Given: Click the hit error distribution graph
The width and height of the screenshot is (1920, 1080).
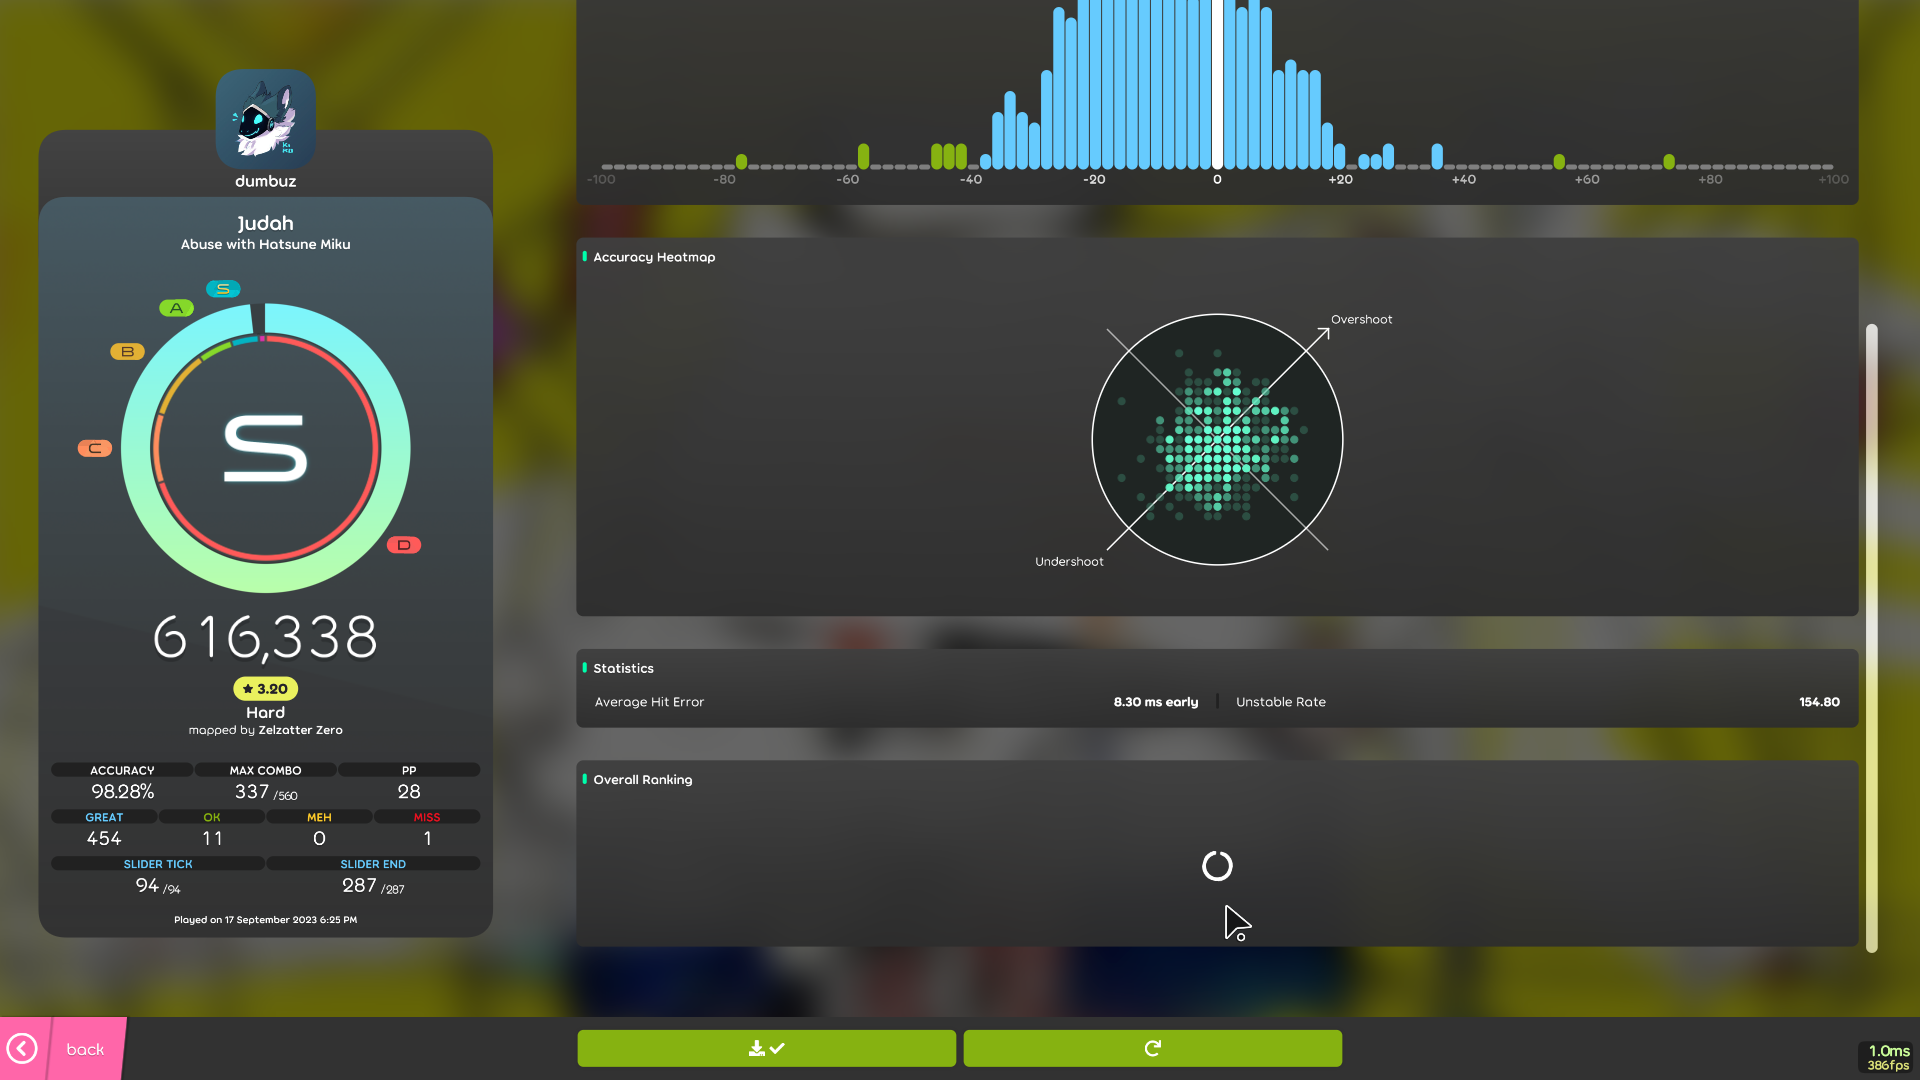Looking at the screenshot, I should [1218, 90].
